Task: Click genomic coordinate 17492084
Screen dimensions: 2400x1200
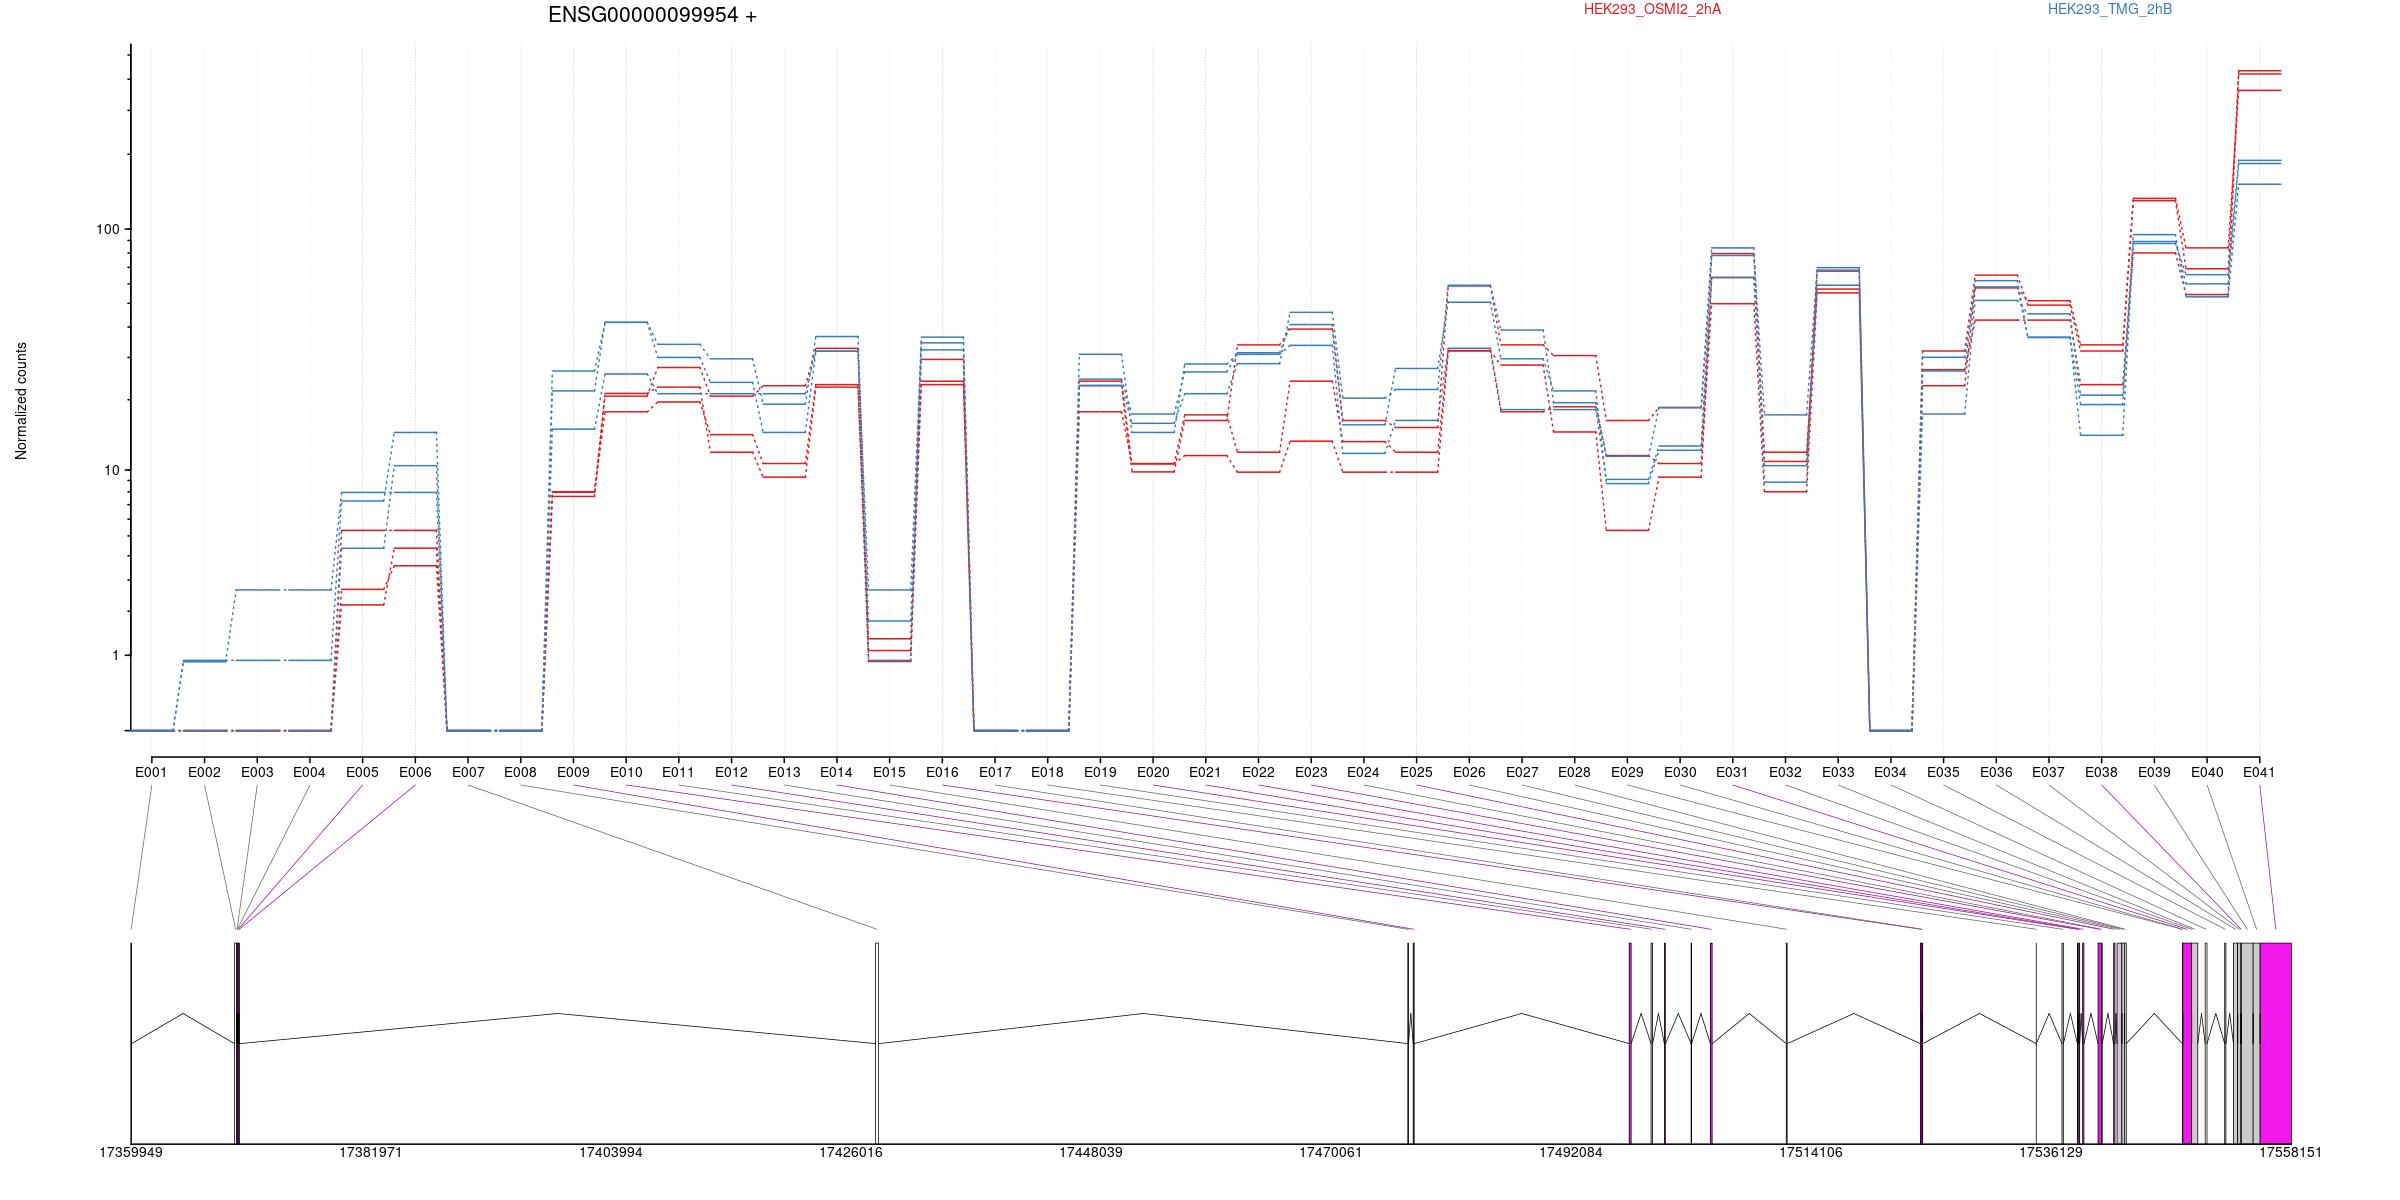Action: (x=1571, y=1153)
